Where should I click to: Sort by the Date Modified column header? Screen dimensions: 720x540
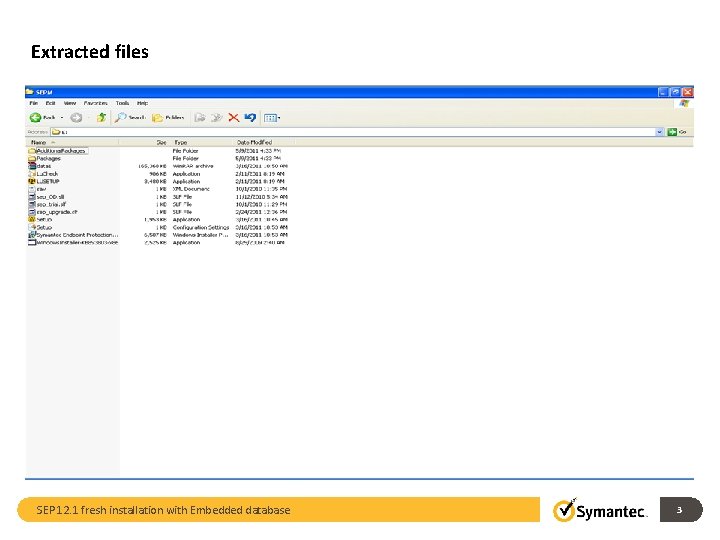tap(264, 142)
